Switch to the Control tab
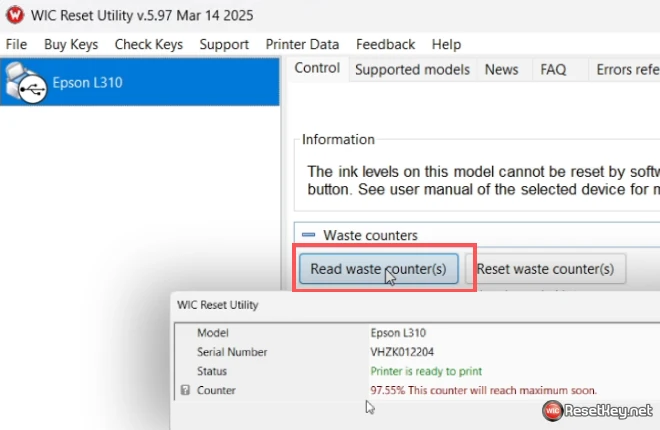This screenshot has width=660, height=430. click(x=317, y=68)
